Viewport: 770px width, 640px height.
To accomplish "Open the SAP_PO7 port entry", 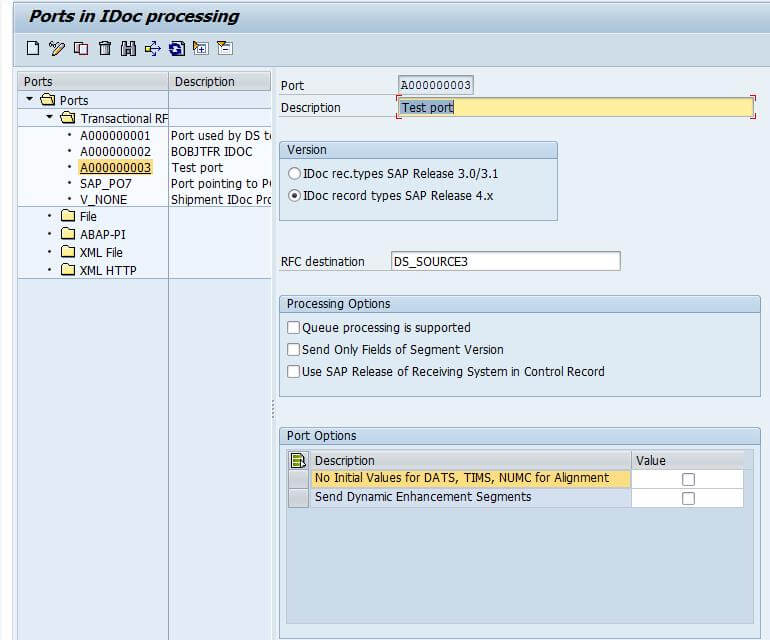I will pos(106,184).
